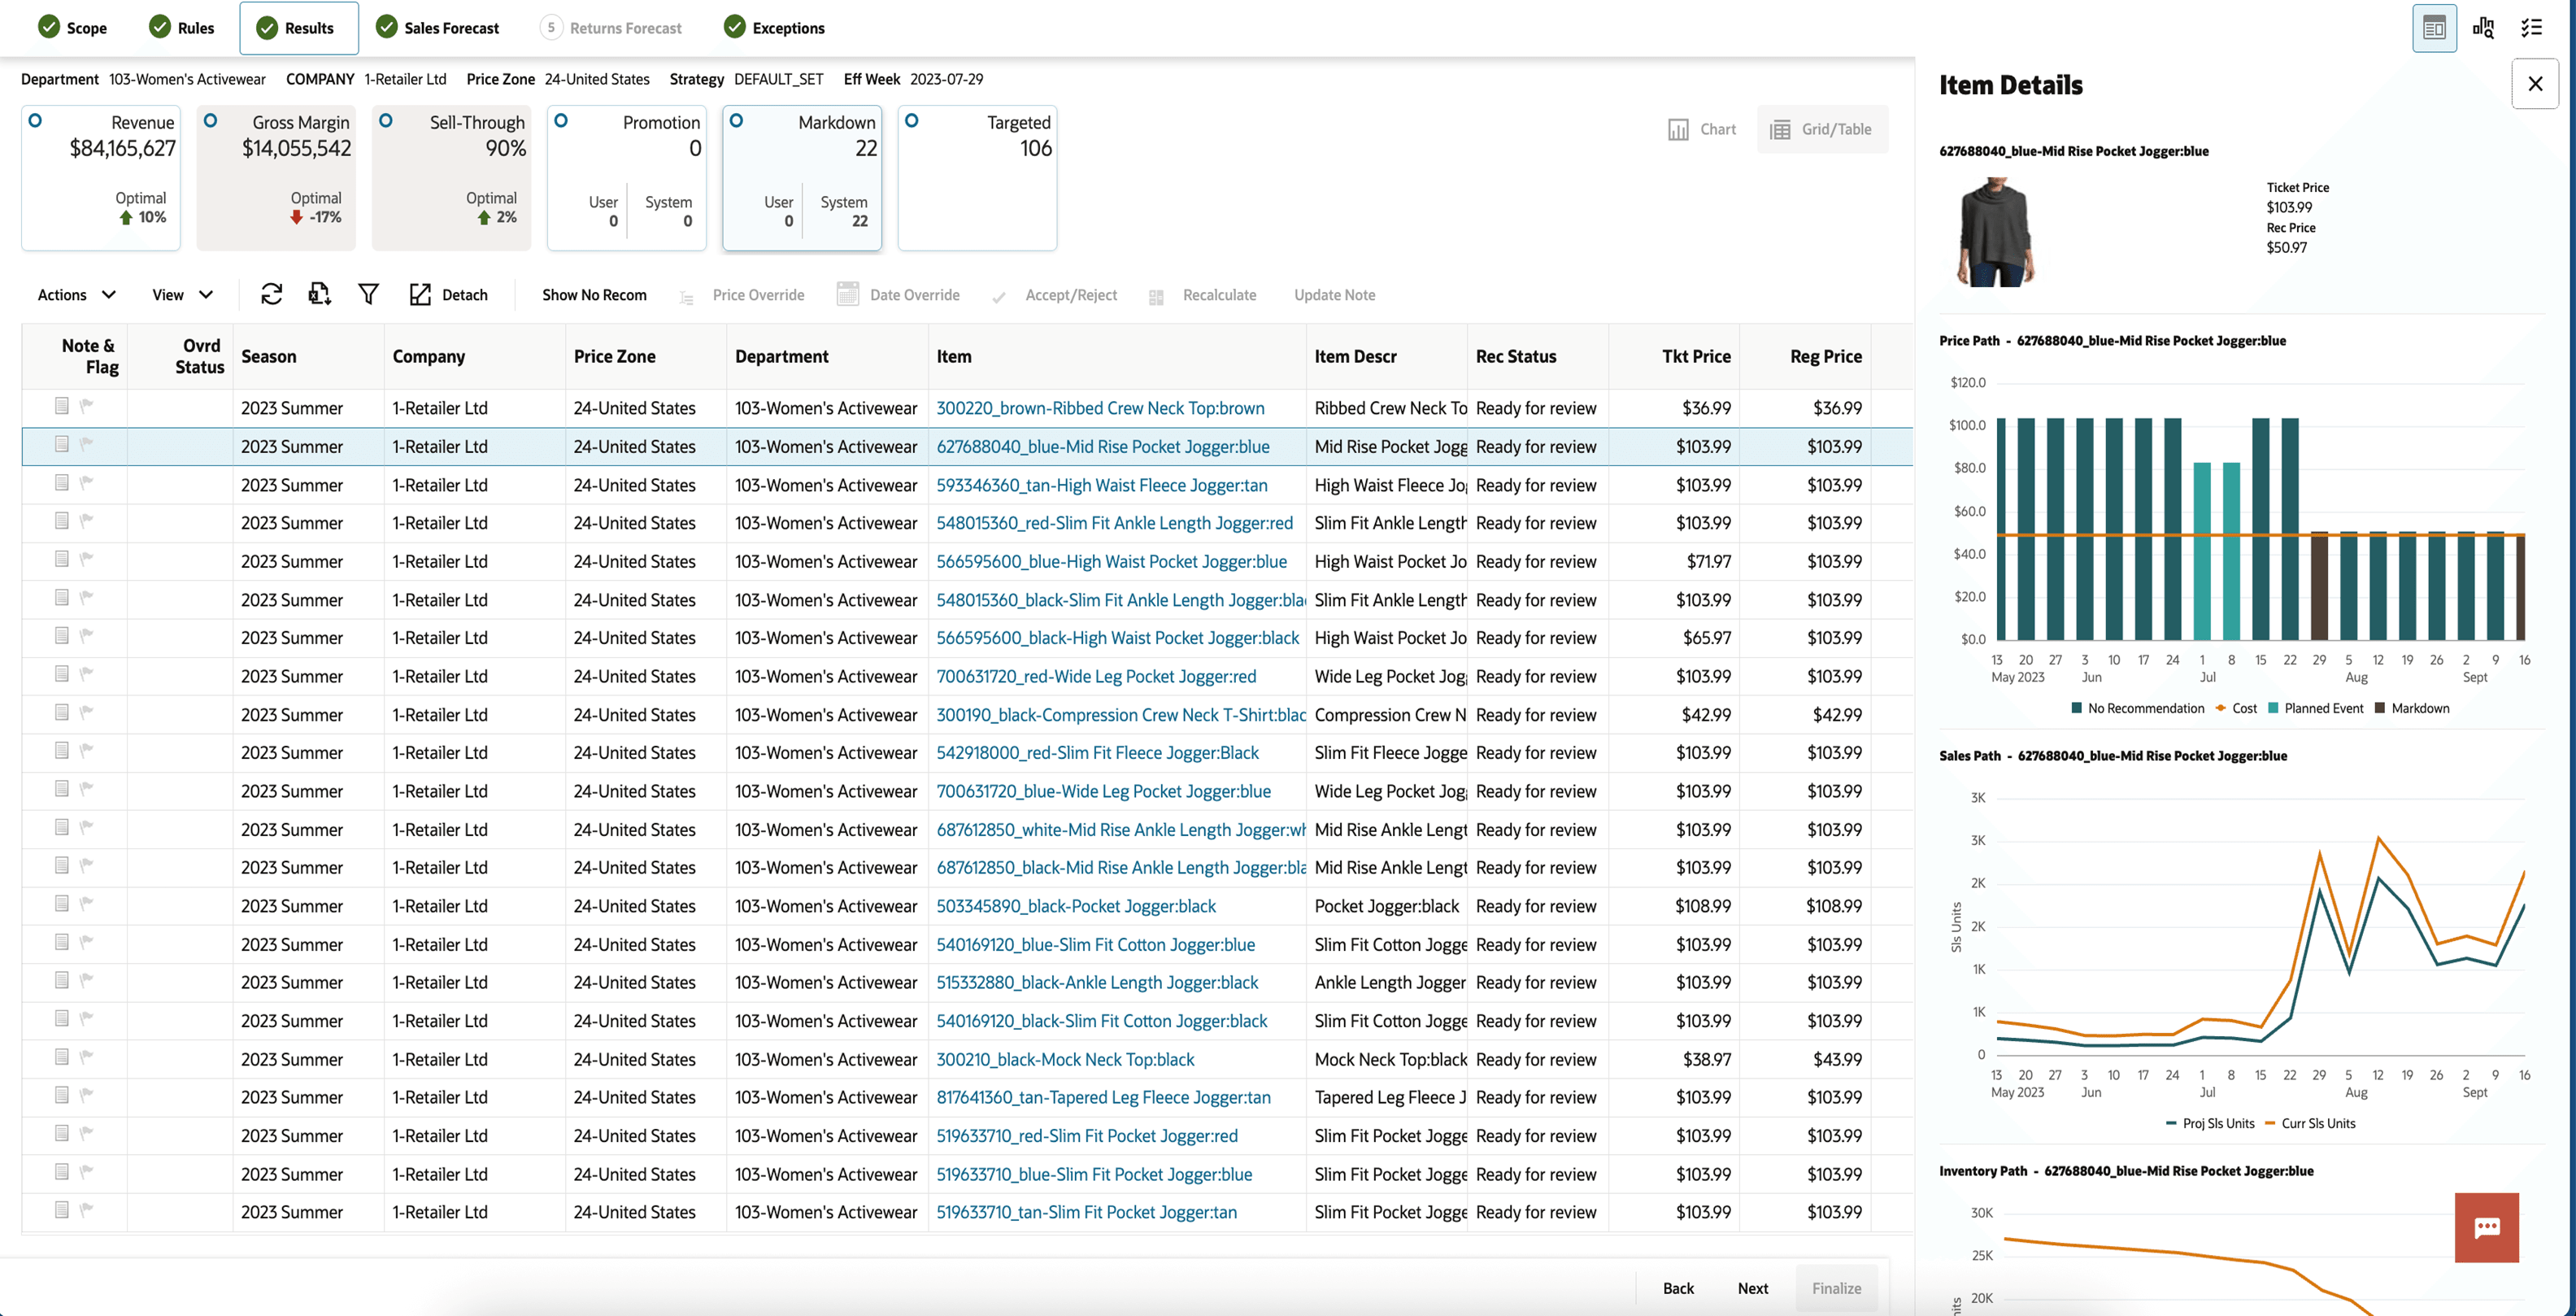Viewport: 2576px width, 1316px height.
Task: Click the Planned Event legend color swatch
Action: coord(2273,708)
